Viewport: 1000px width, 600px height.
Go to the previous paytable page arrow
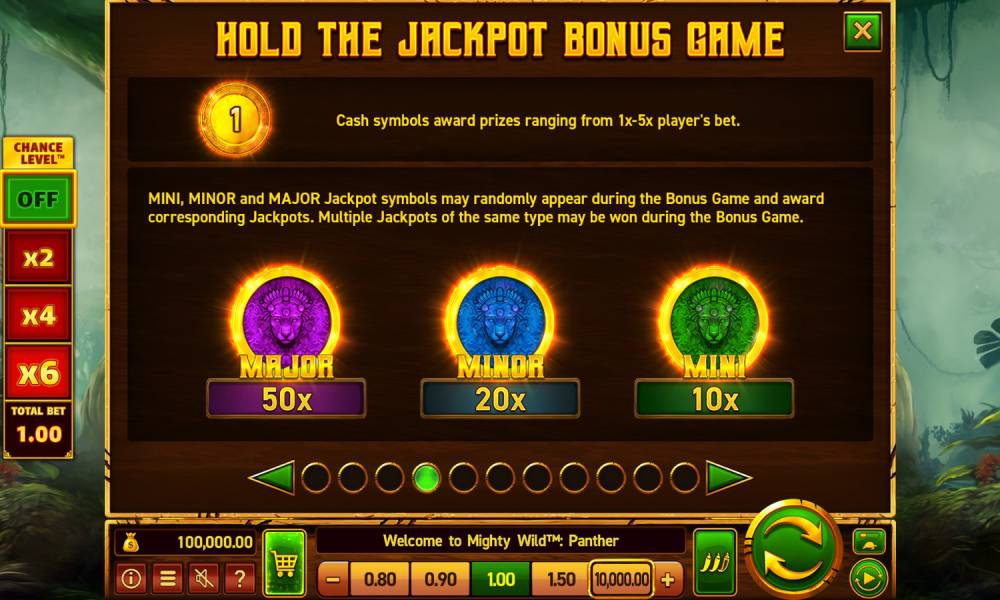(272, 478)
